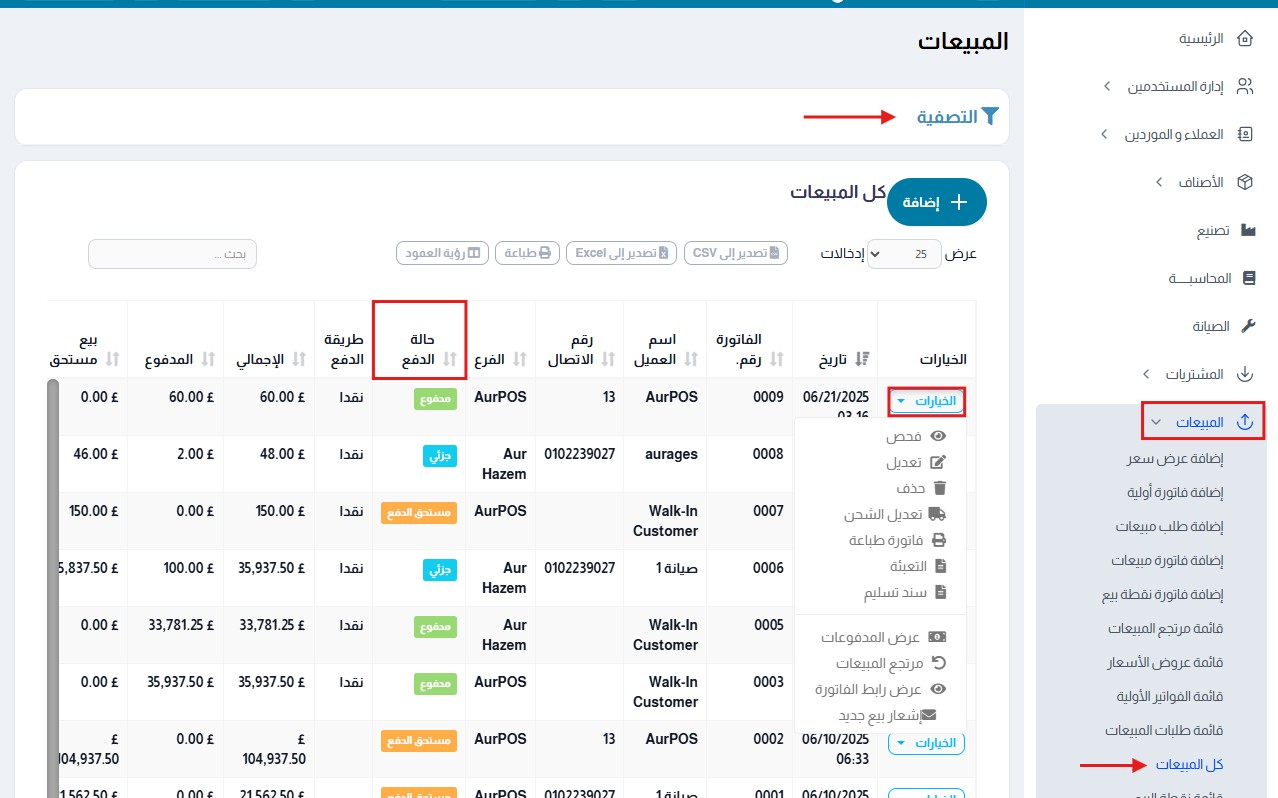Select كل المبيعات in sidebar
The width and height of the screenshot is (1278, 798).
coord(1190,765)
